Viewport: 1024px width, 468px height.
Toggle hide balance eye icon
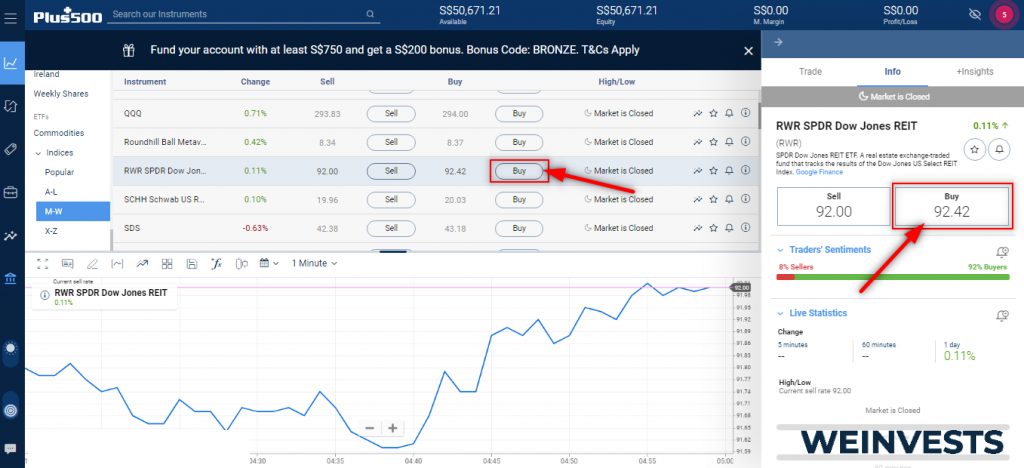click(975, 14)
